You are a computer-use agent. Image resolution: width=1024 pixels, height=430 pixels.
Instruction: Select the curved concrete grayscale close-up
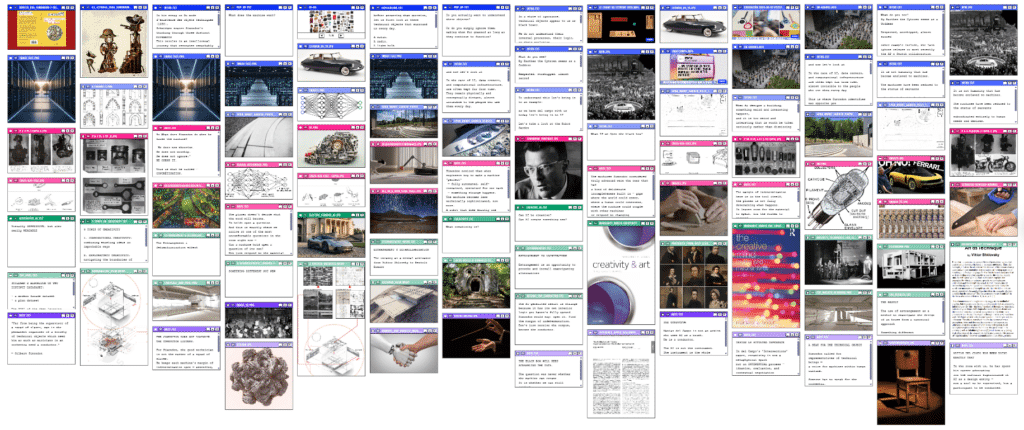pos(258,136)
